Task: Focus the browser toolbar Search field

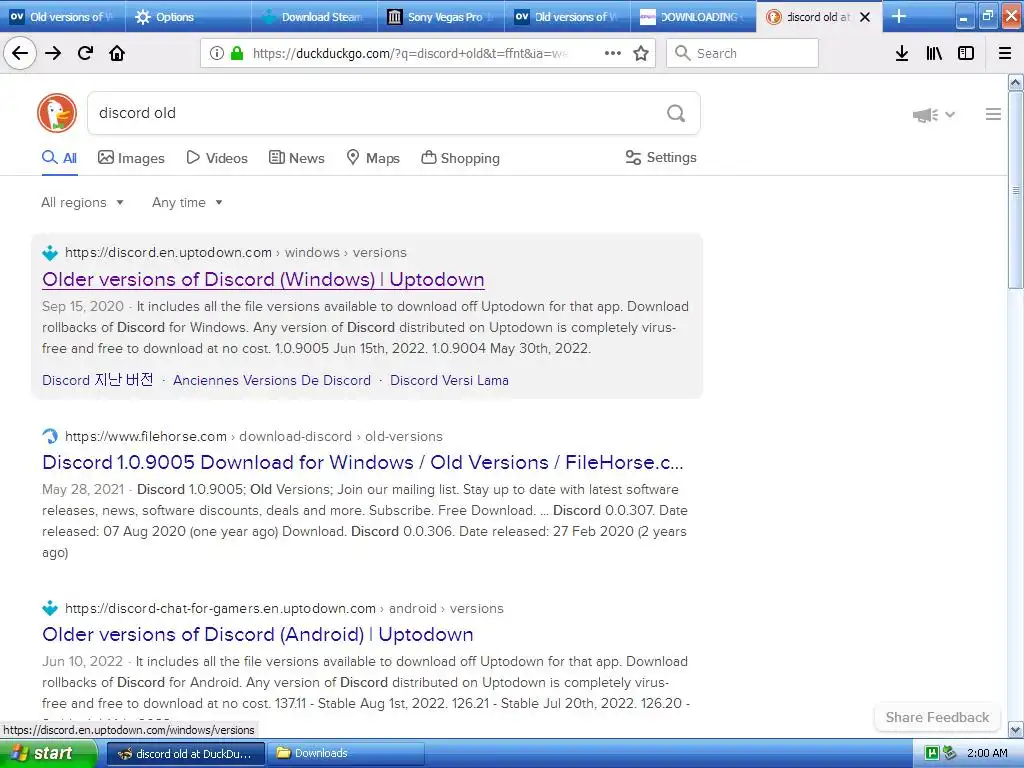Action: tap(742, 53)
